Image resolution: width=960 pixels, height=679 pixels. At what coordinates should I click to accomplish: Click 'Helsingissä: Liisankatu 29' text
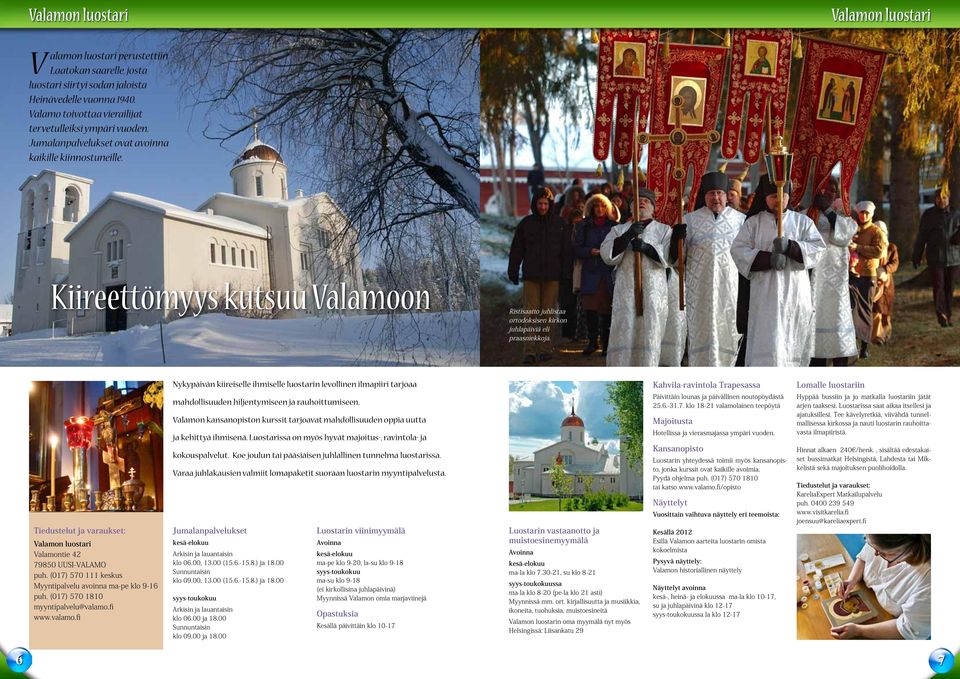[546, 631]
